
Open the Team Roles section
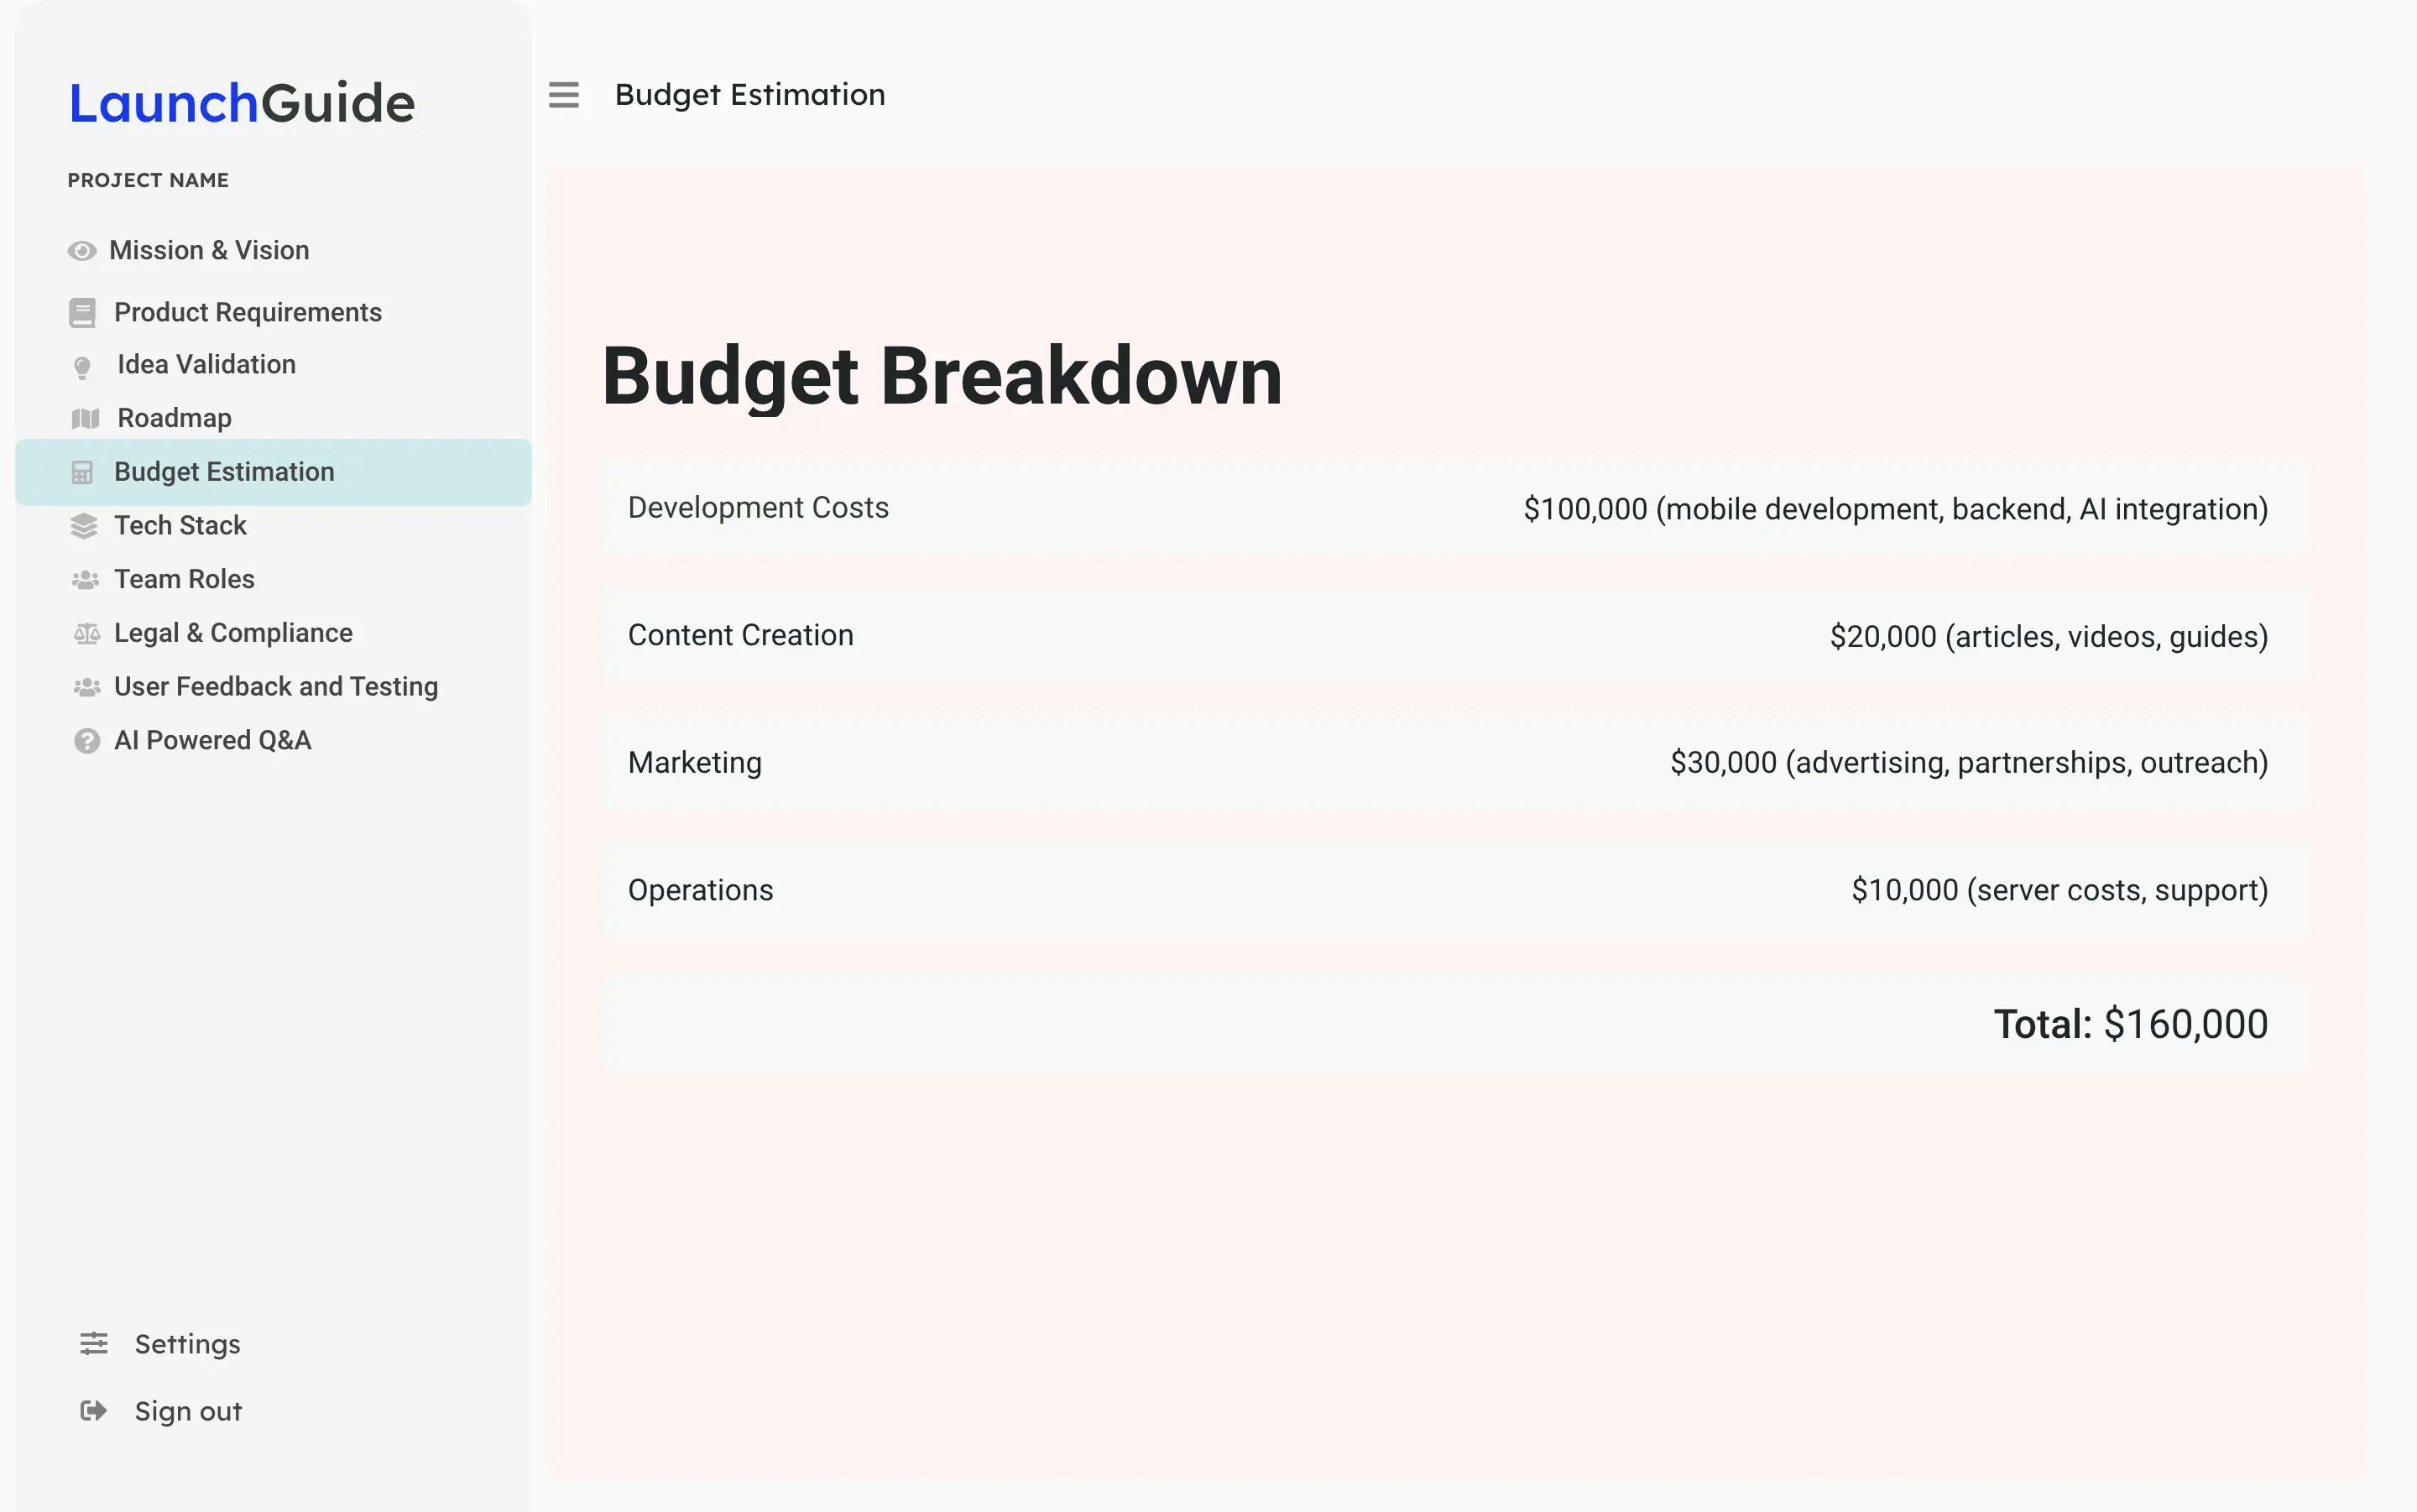pyautogui.click(x=184, y=579)
